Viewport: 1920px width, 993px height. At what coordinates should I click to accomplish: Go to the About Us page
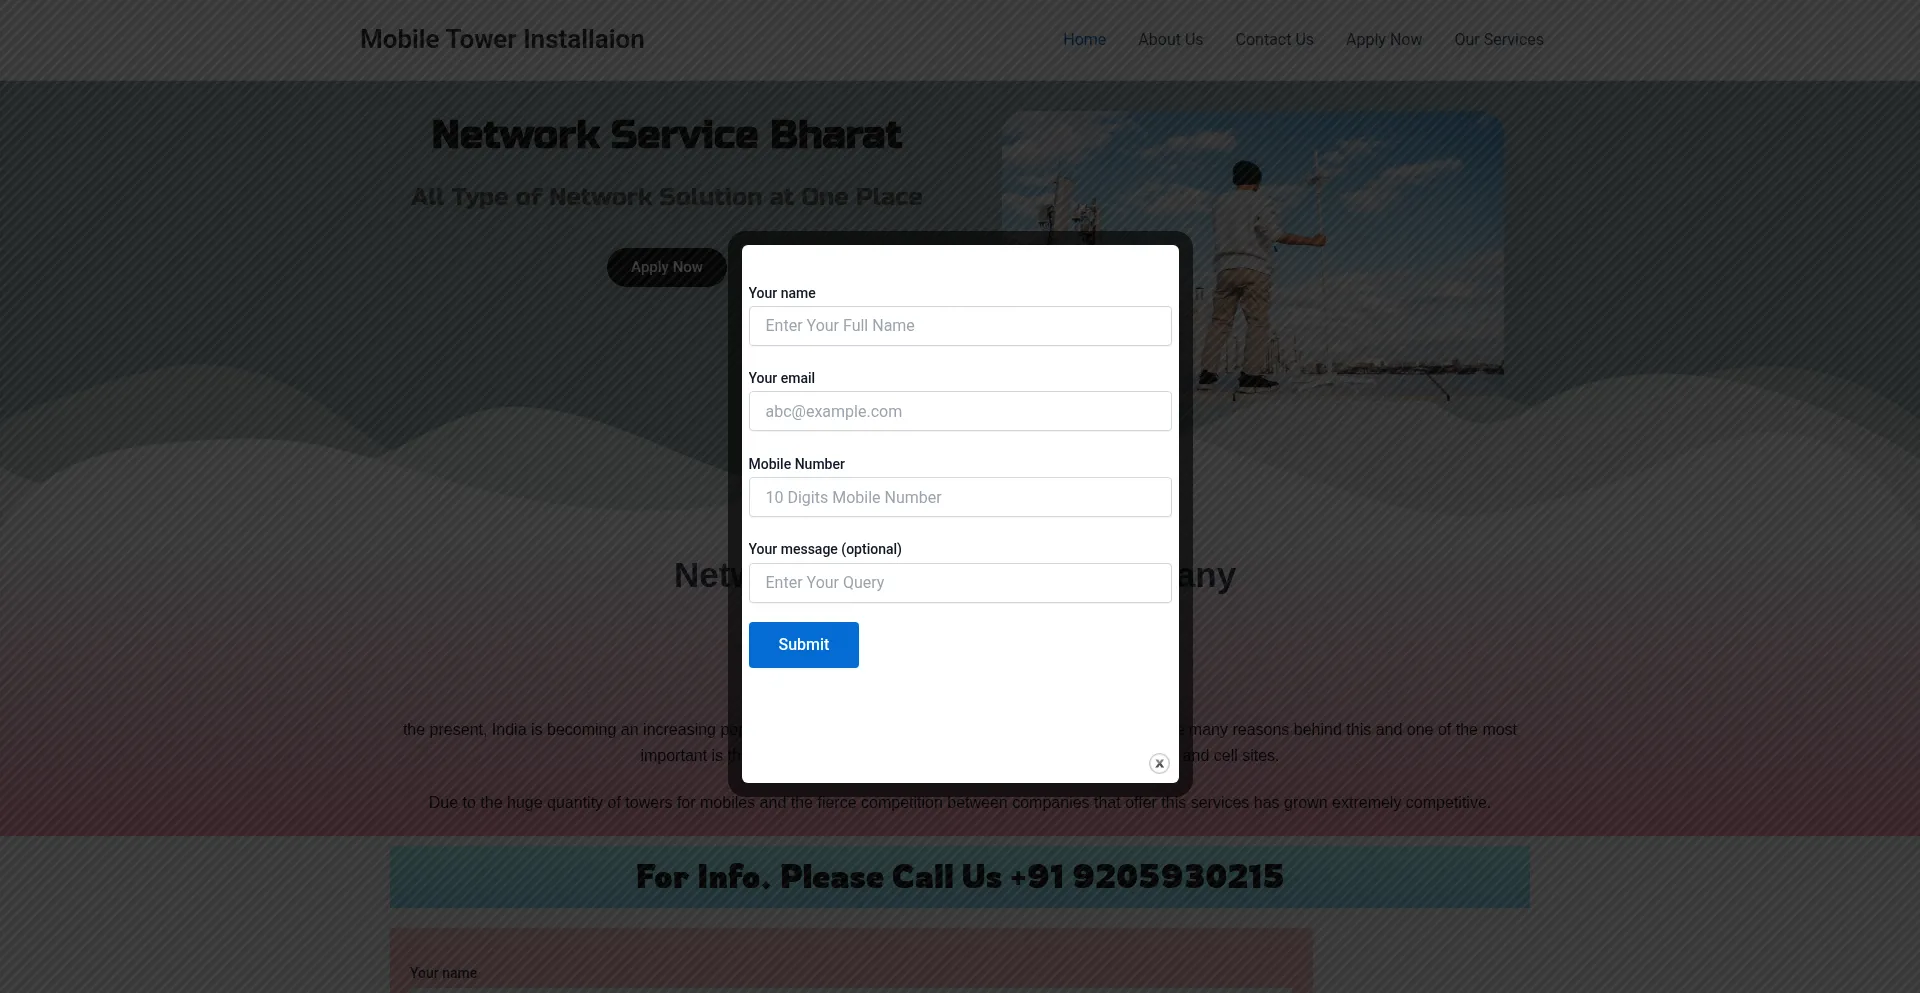tap(1170, 40)
